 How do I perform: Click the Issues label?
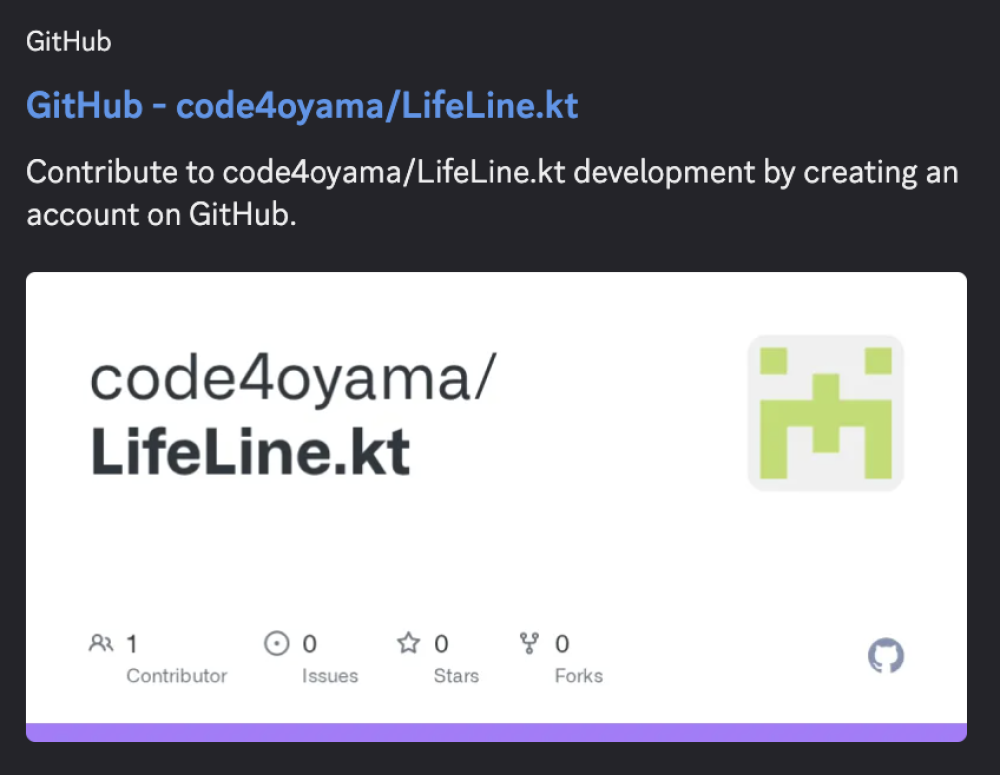[330, 676]
